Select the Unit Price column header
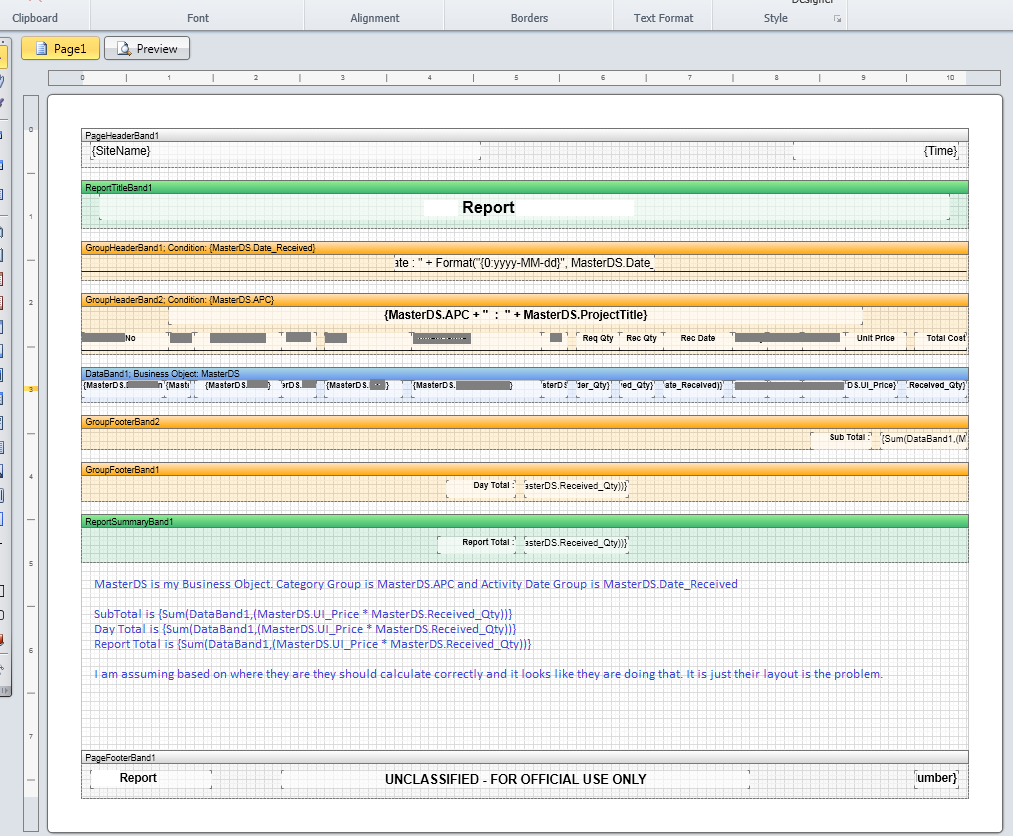 coord(875,338)
